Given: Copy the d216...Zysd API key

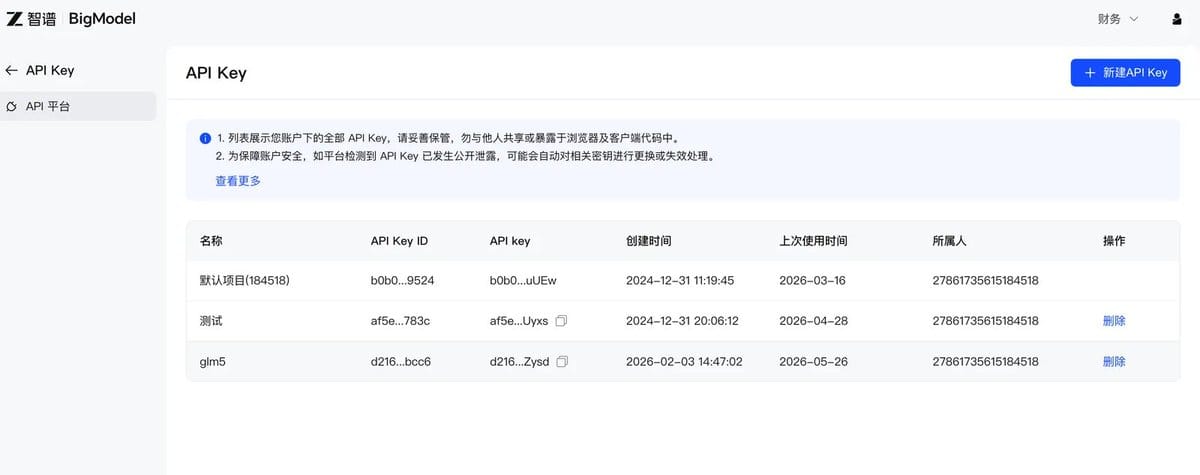Looking at the screenshot, I should tap(562, 361).
